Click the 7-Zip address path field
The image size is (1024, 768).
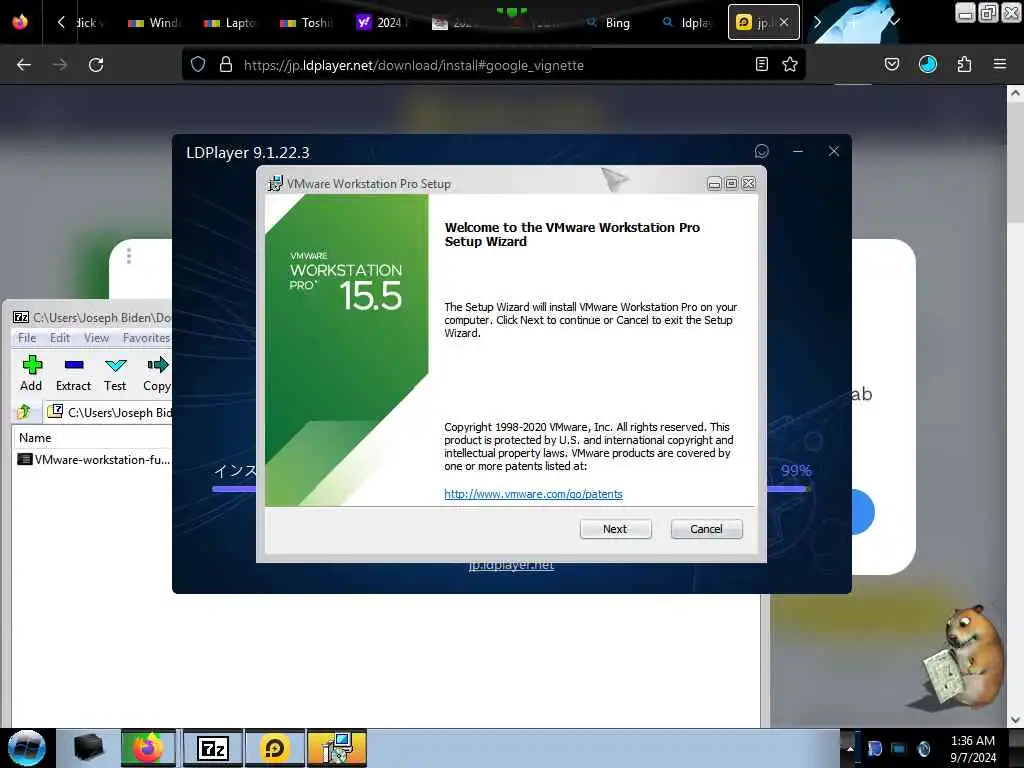point(109,412)
